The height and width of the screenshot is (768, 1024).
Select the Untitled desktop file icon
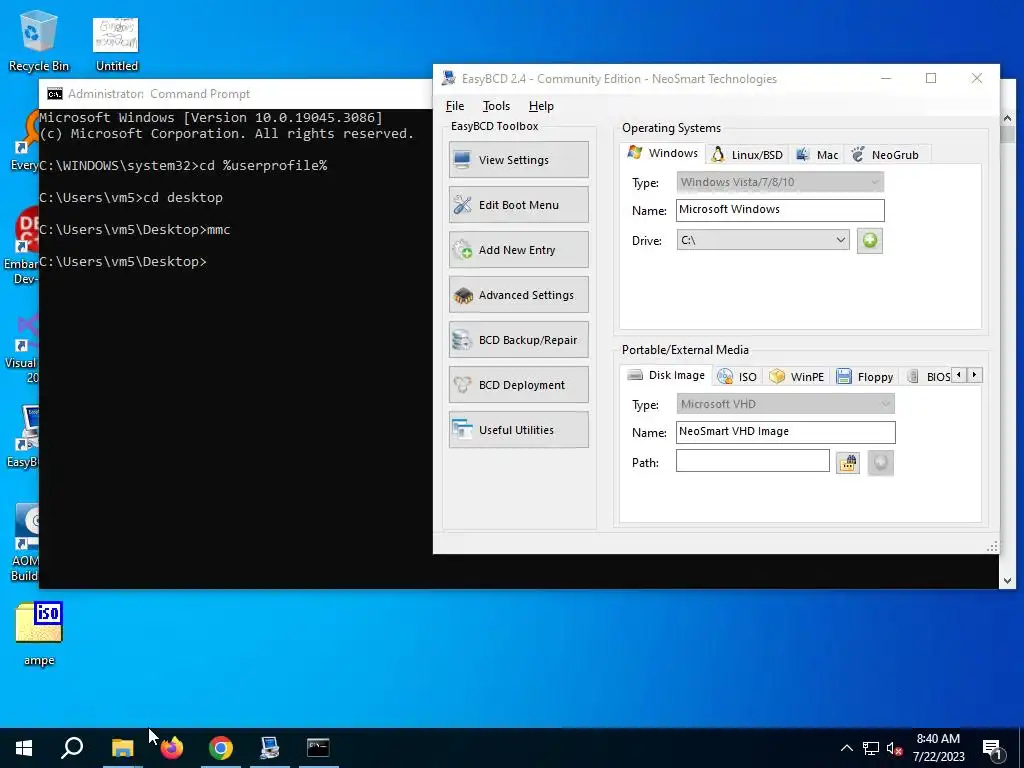116,44
